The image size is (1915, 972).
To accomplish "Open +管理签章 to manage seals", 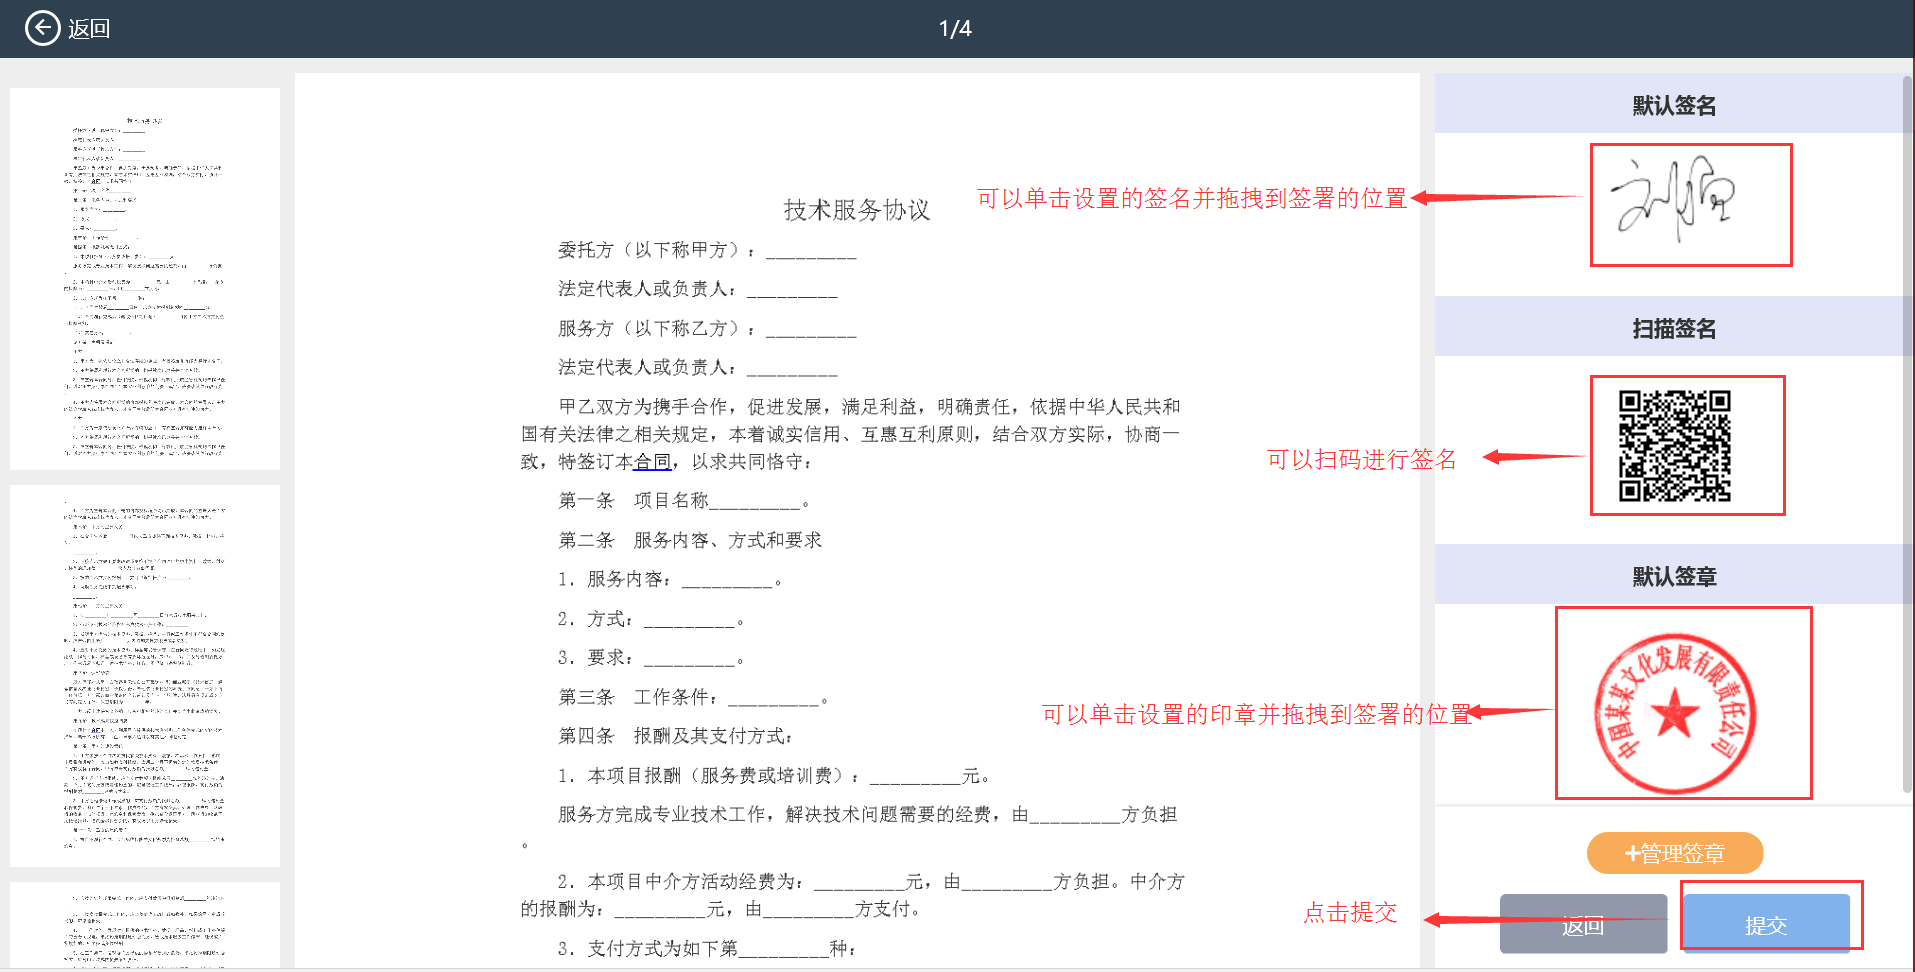I will tap(1675, 853).
